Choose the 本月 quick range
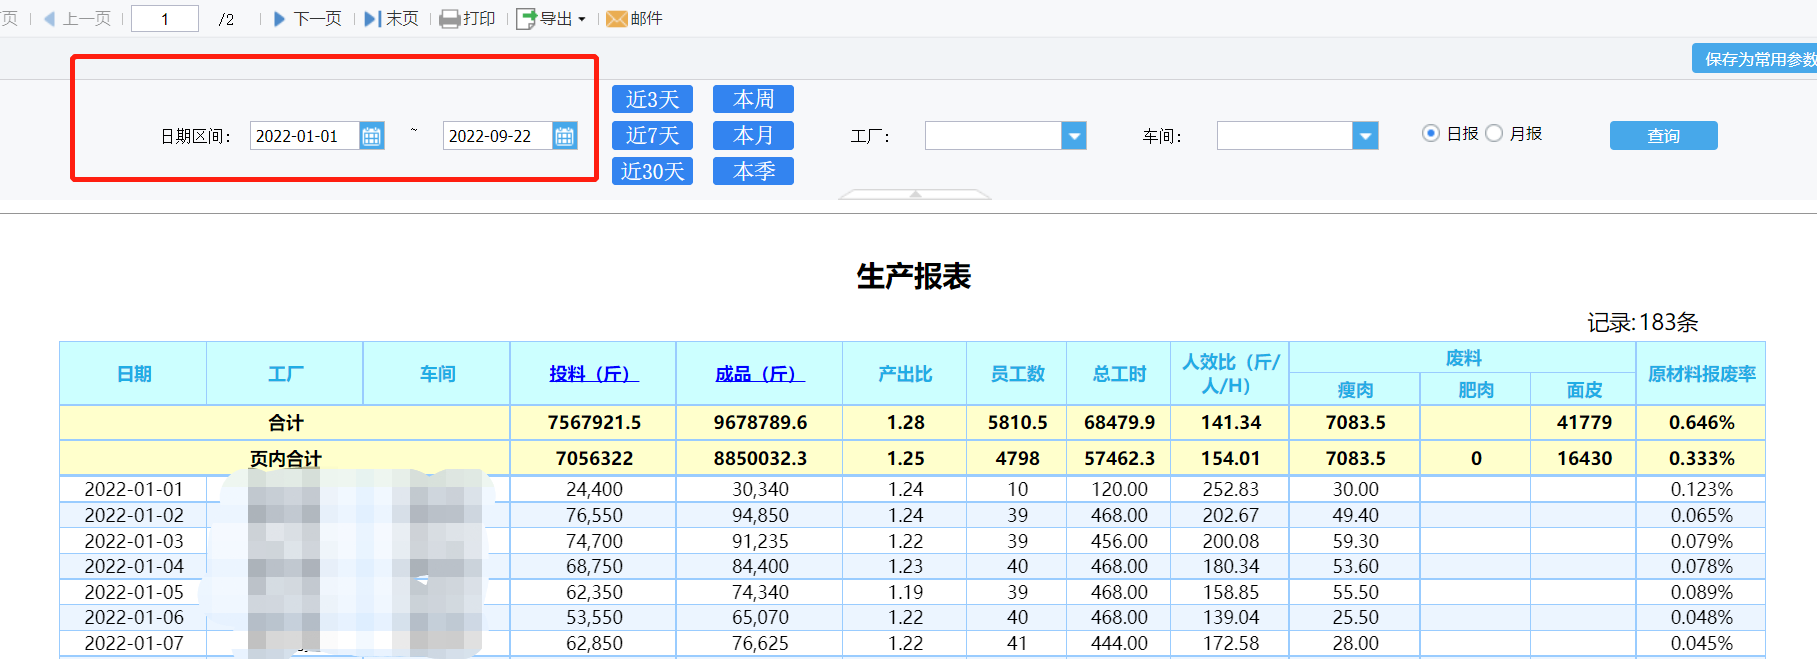This screenshot has width=1817, height=659. coord(753,135)
